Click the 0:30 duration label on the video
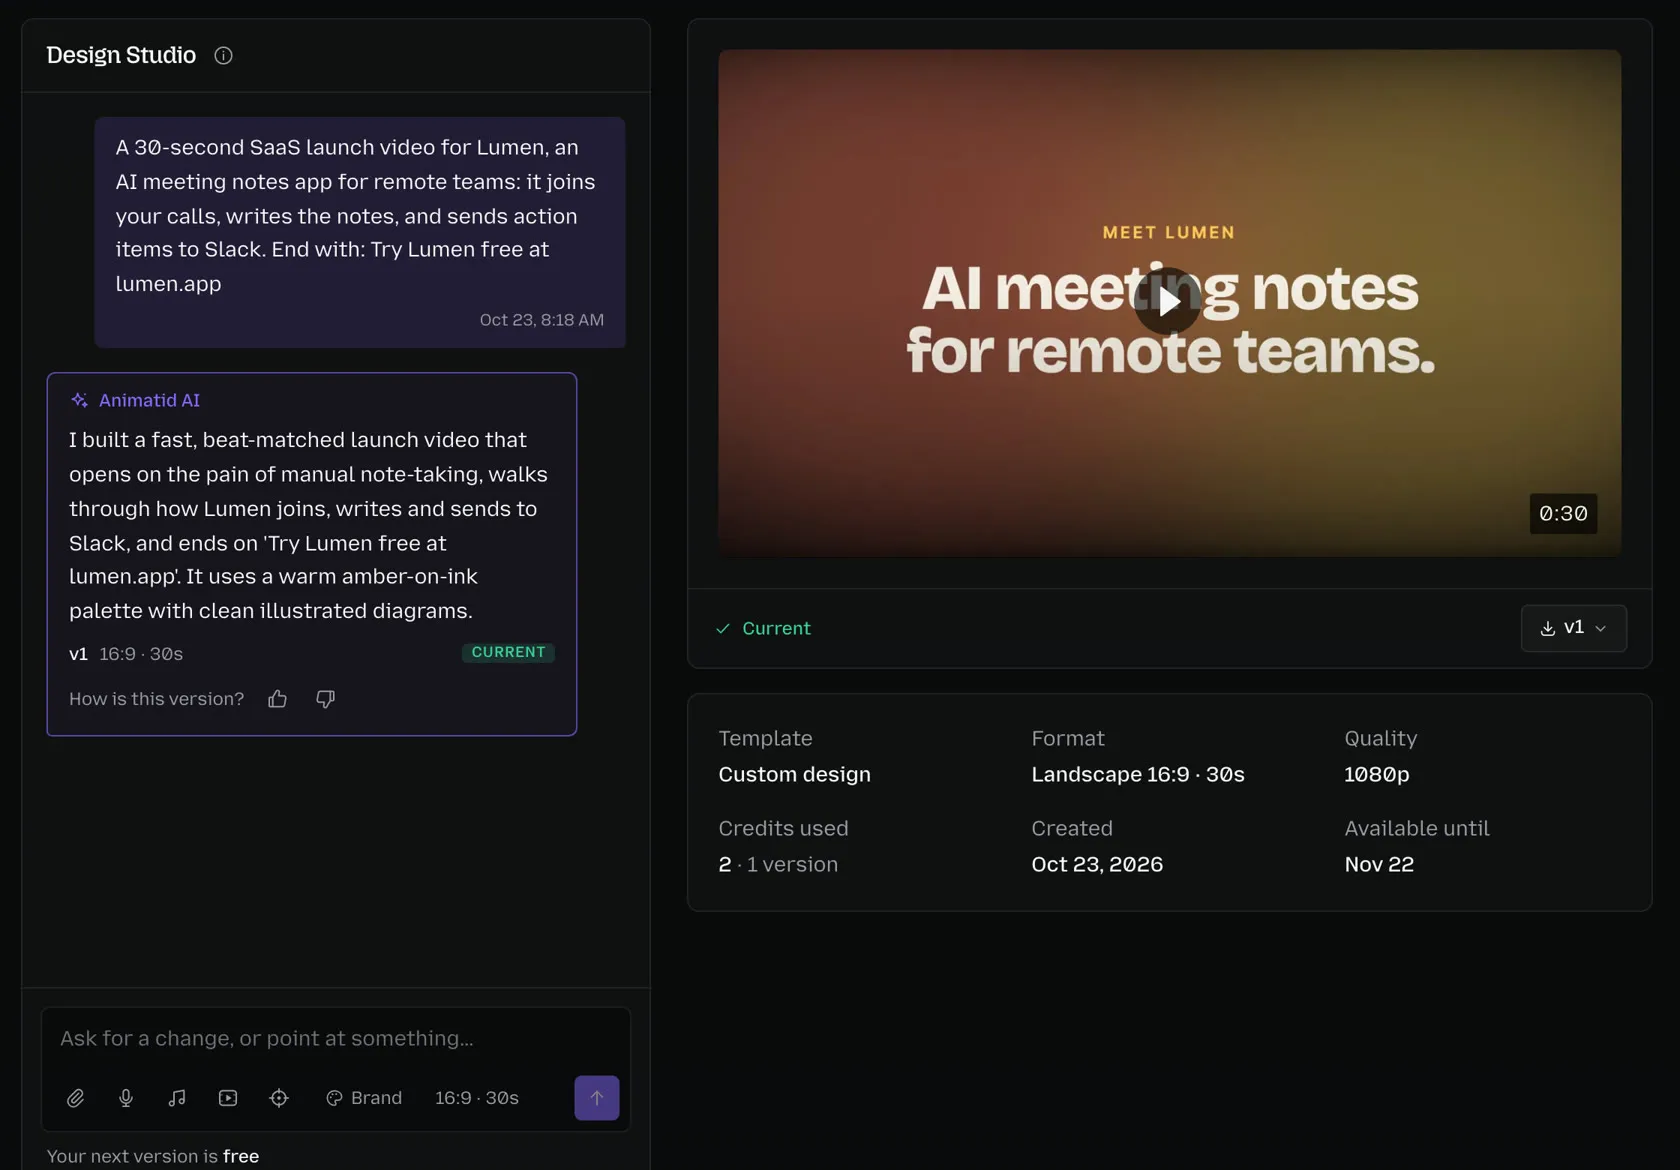This screenshot has height=1170, width=1680. [1563, 514]
